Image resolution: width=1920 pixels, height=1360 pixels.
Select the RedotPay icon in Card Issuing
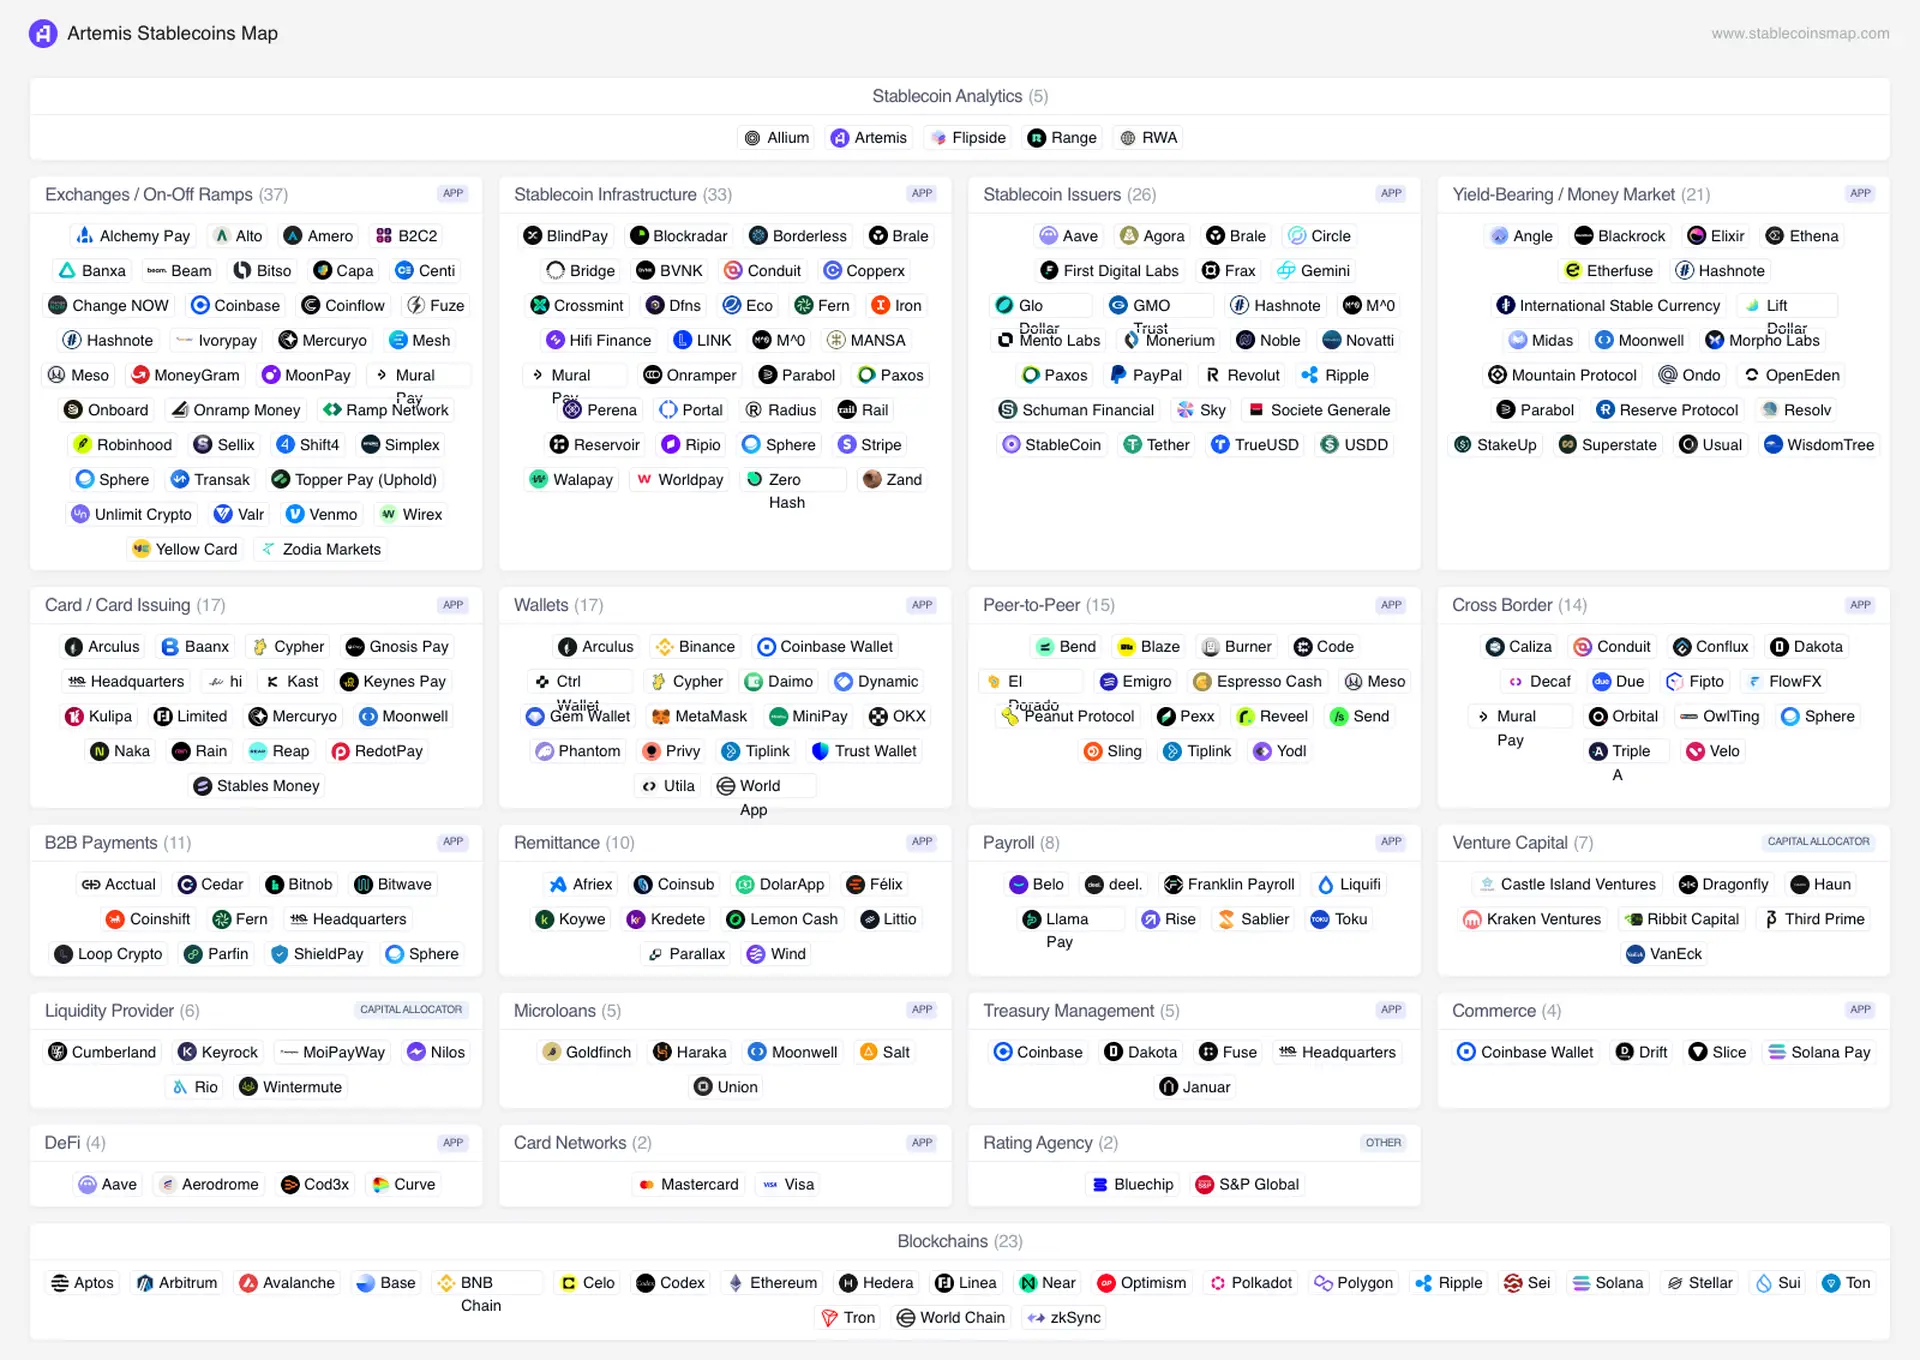click(340, 751)
